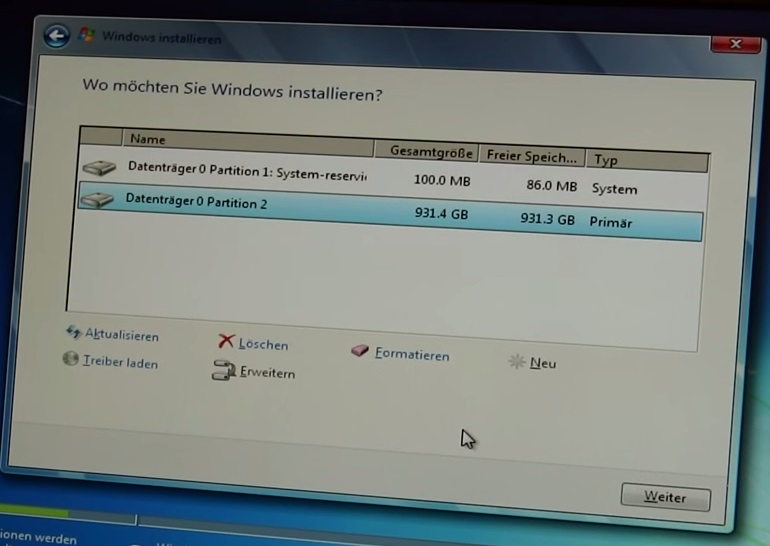The image size is (770, 546).
Task: Choose the Erweitern link
Action: tap(268, 373)
